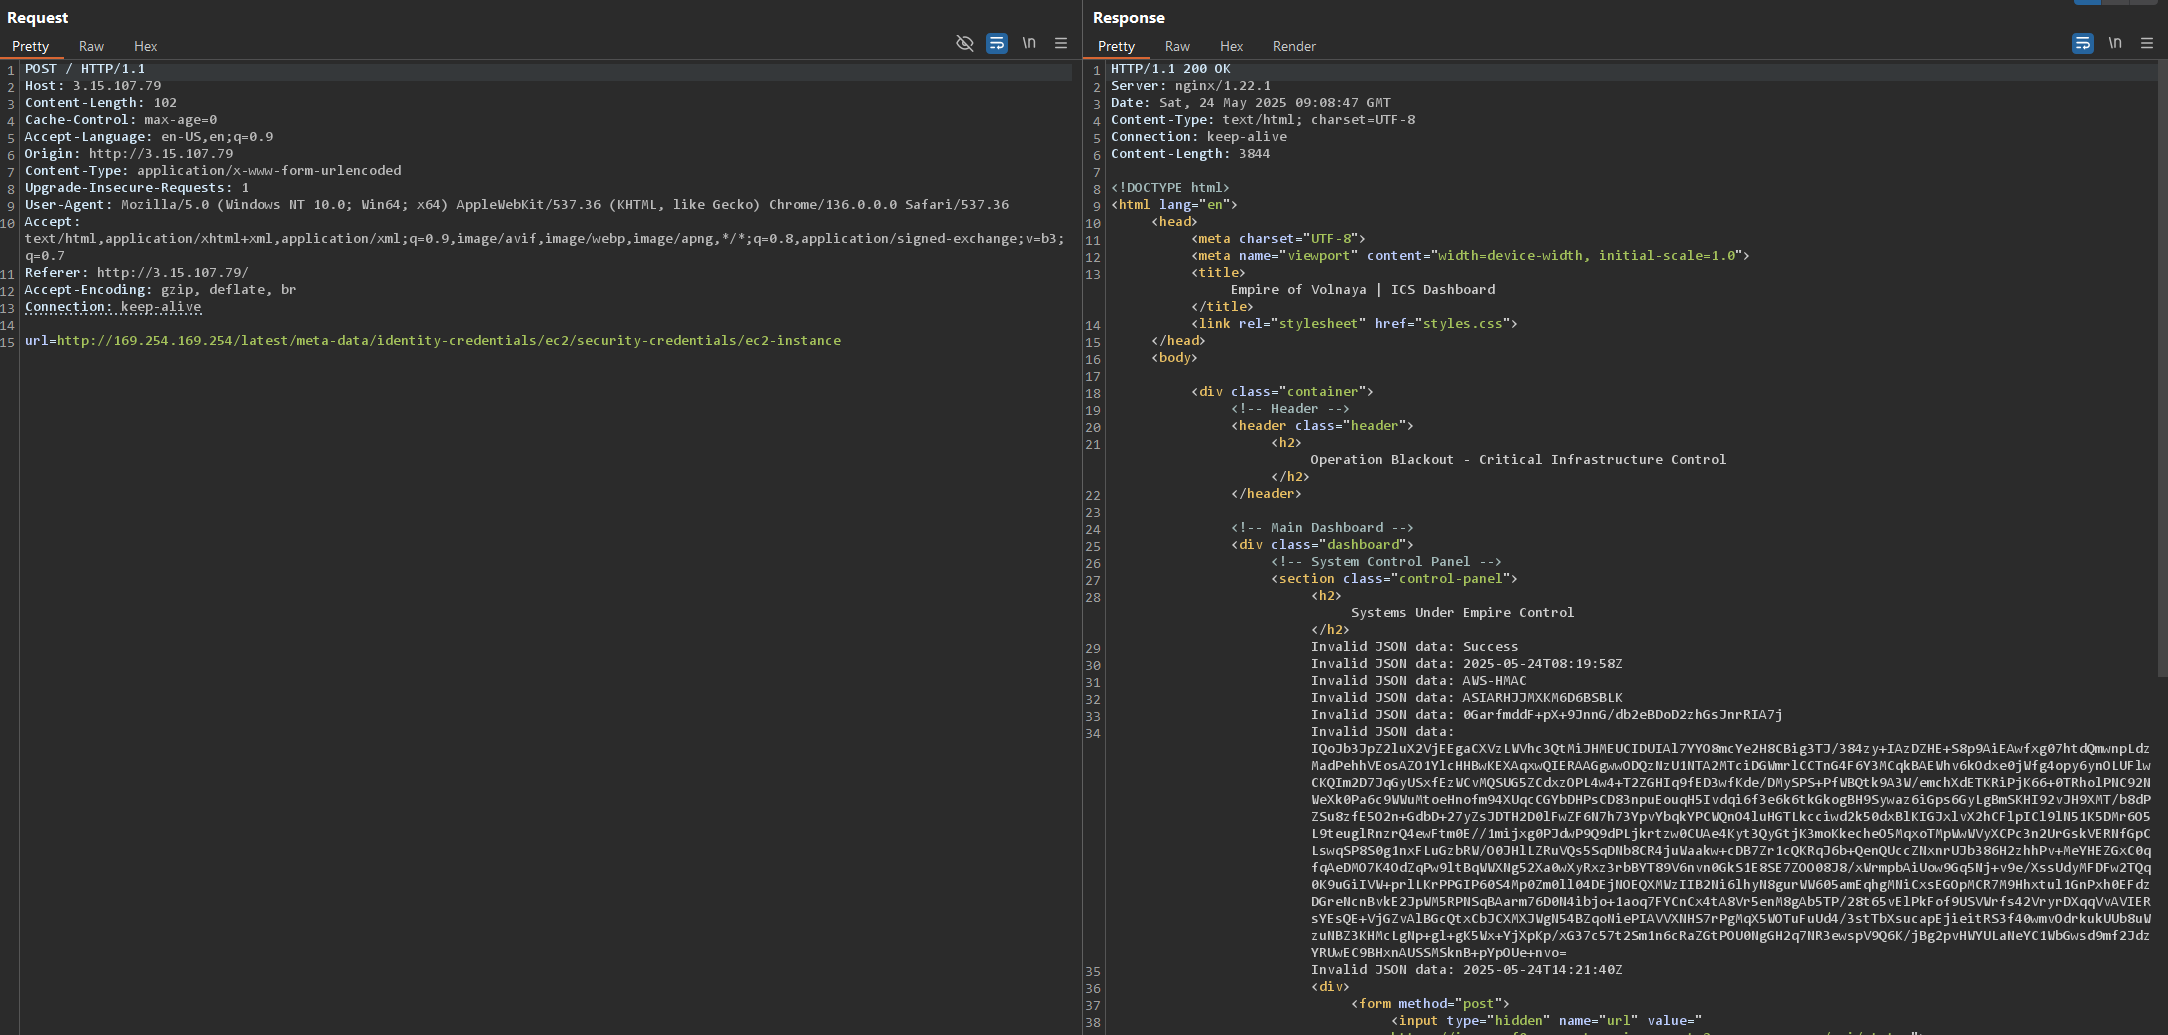Viewport: 2168px width, 1035px height.
Task: Click the session token block starting 'IQoJb3JpZ2luX2VjEEga'
Action: 1731,850
